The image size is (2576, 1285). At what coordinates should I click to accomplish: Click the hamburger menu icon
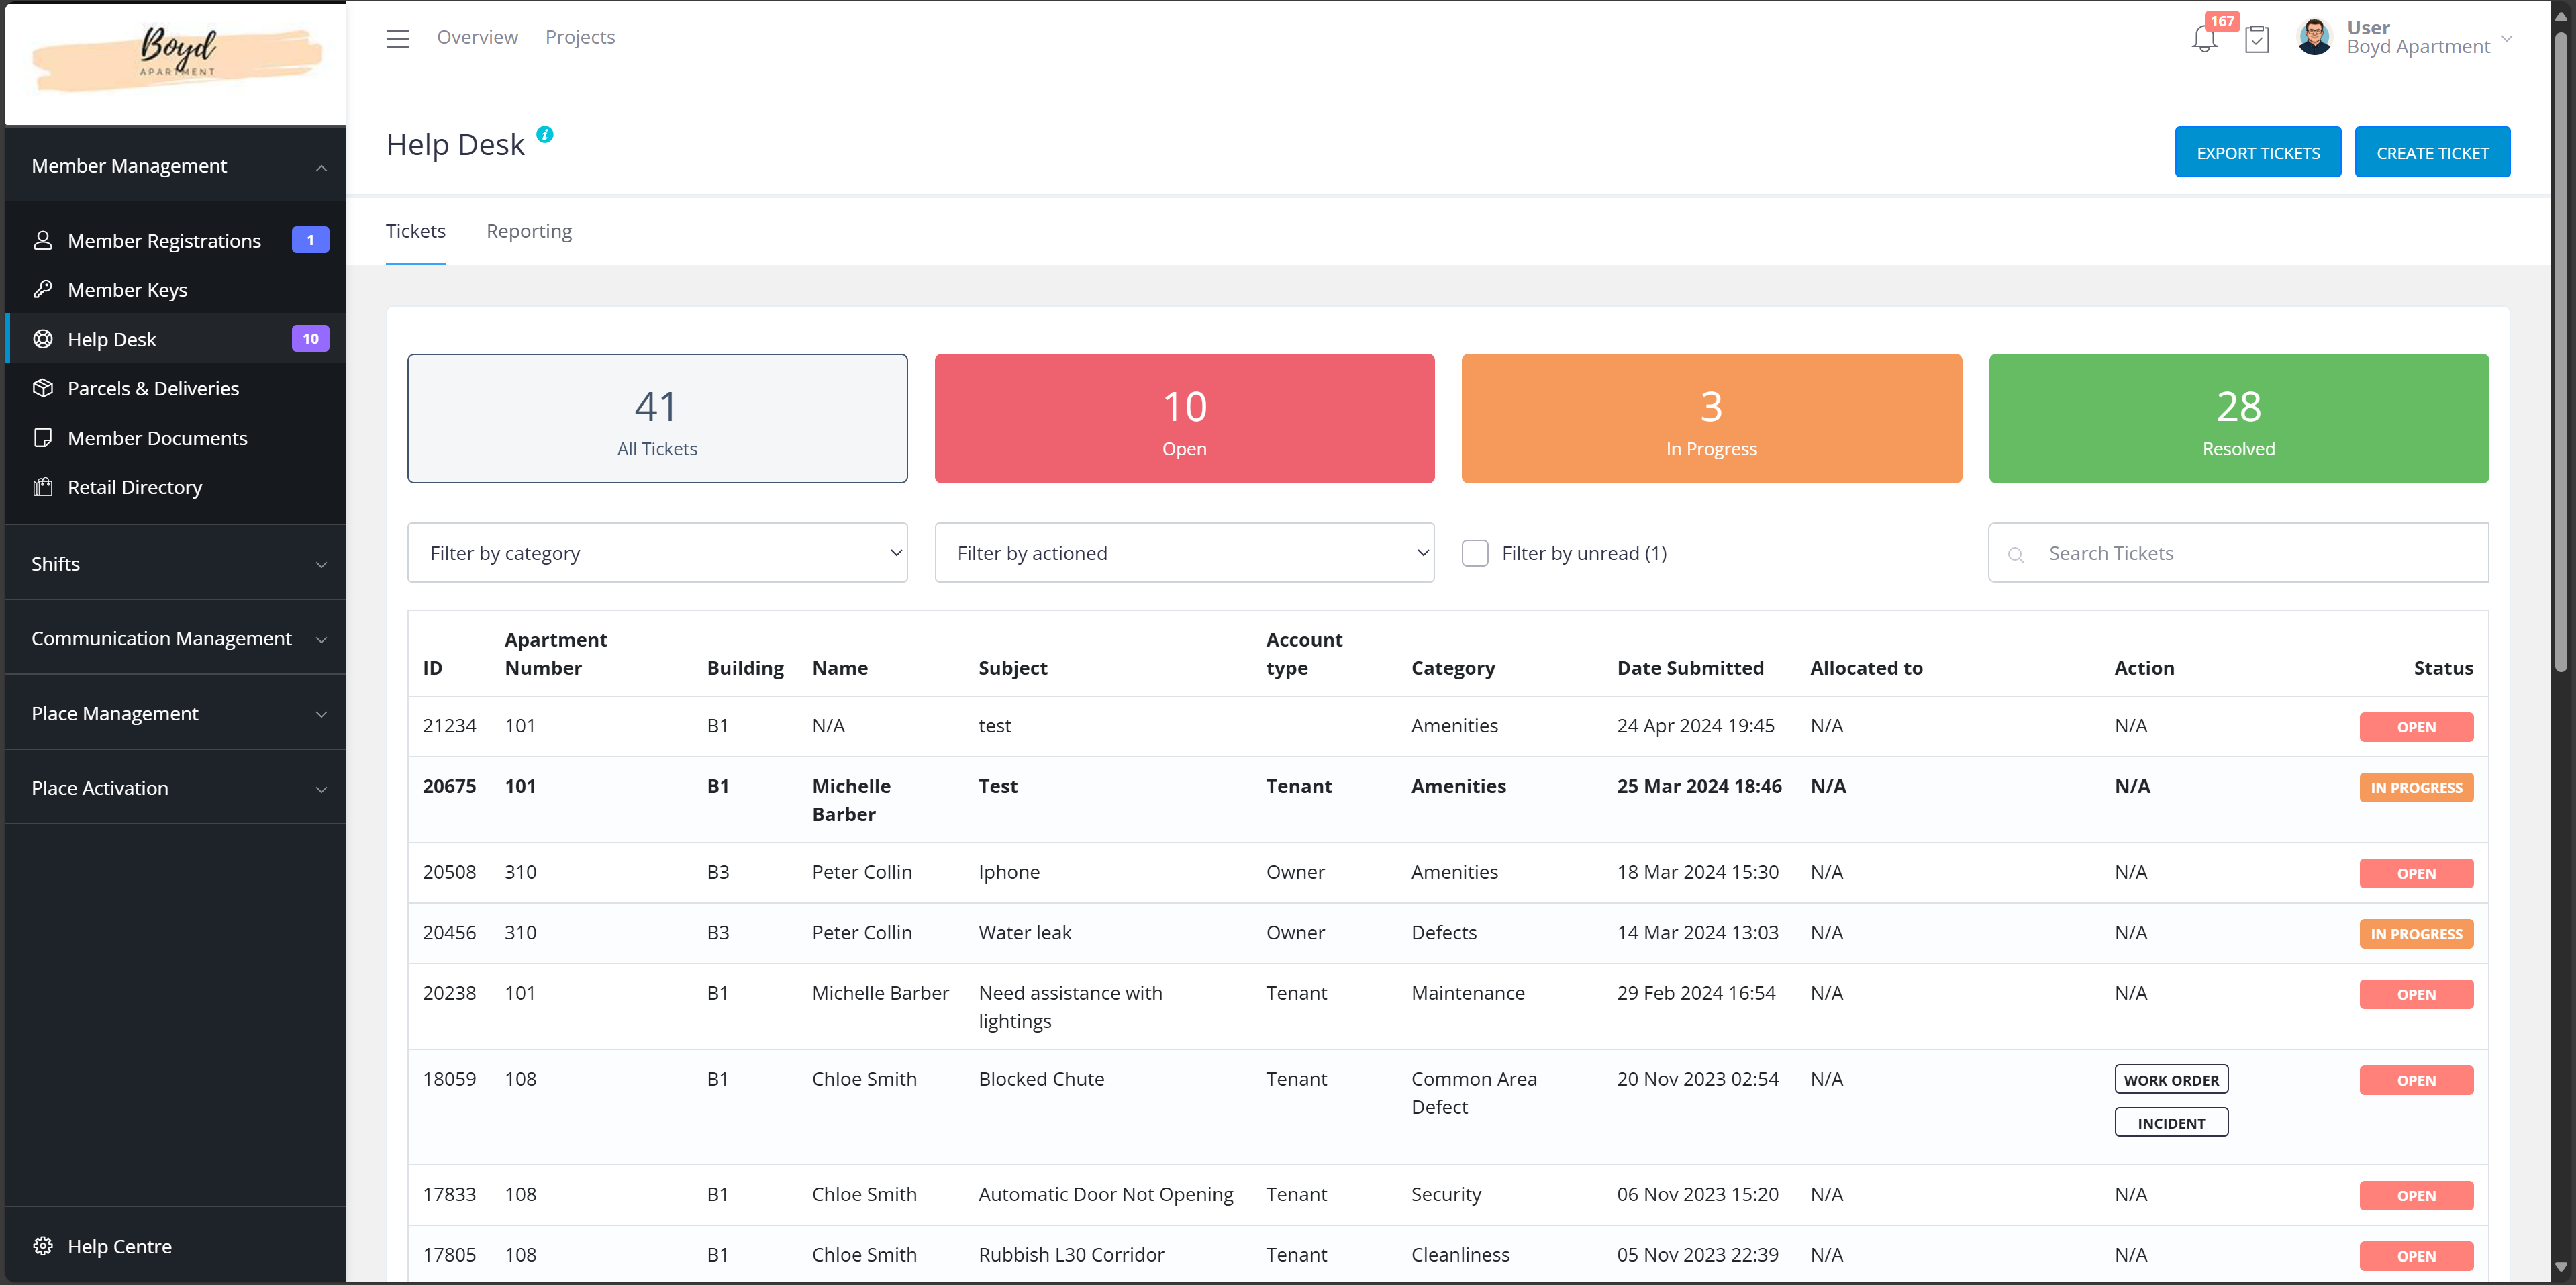398,38
